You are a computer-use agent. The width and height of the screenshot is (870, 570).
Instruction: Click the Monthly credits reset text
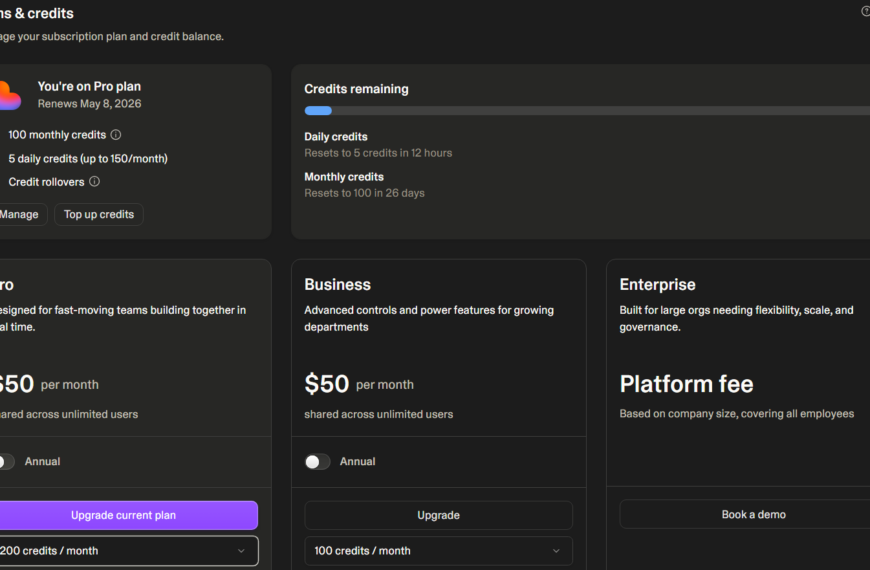[364, 193]
